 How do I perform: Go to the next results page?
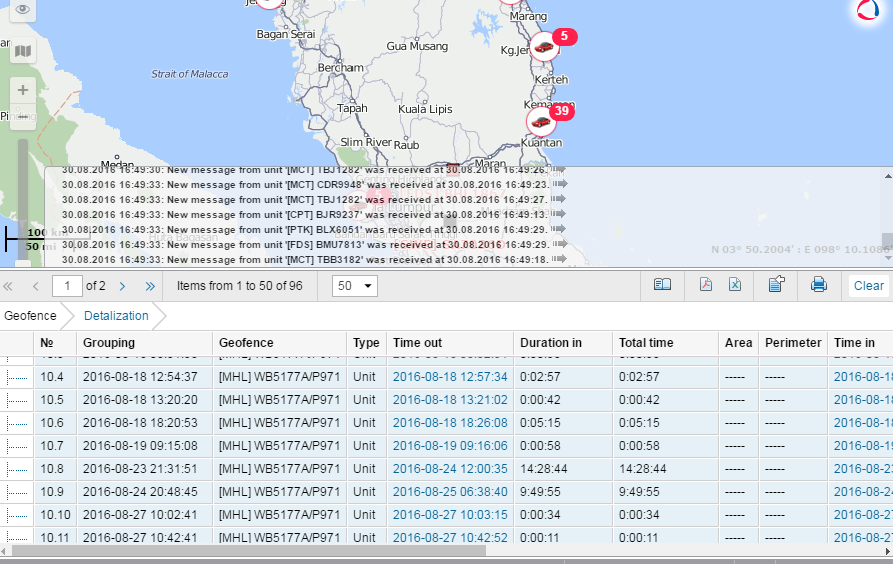pyautogui.click(x=122, y=286)
